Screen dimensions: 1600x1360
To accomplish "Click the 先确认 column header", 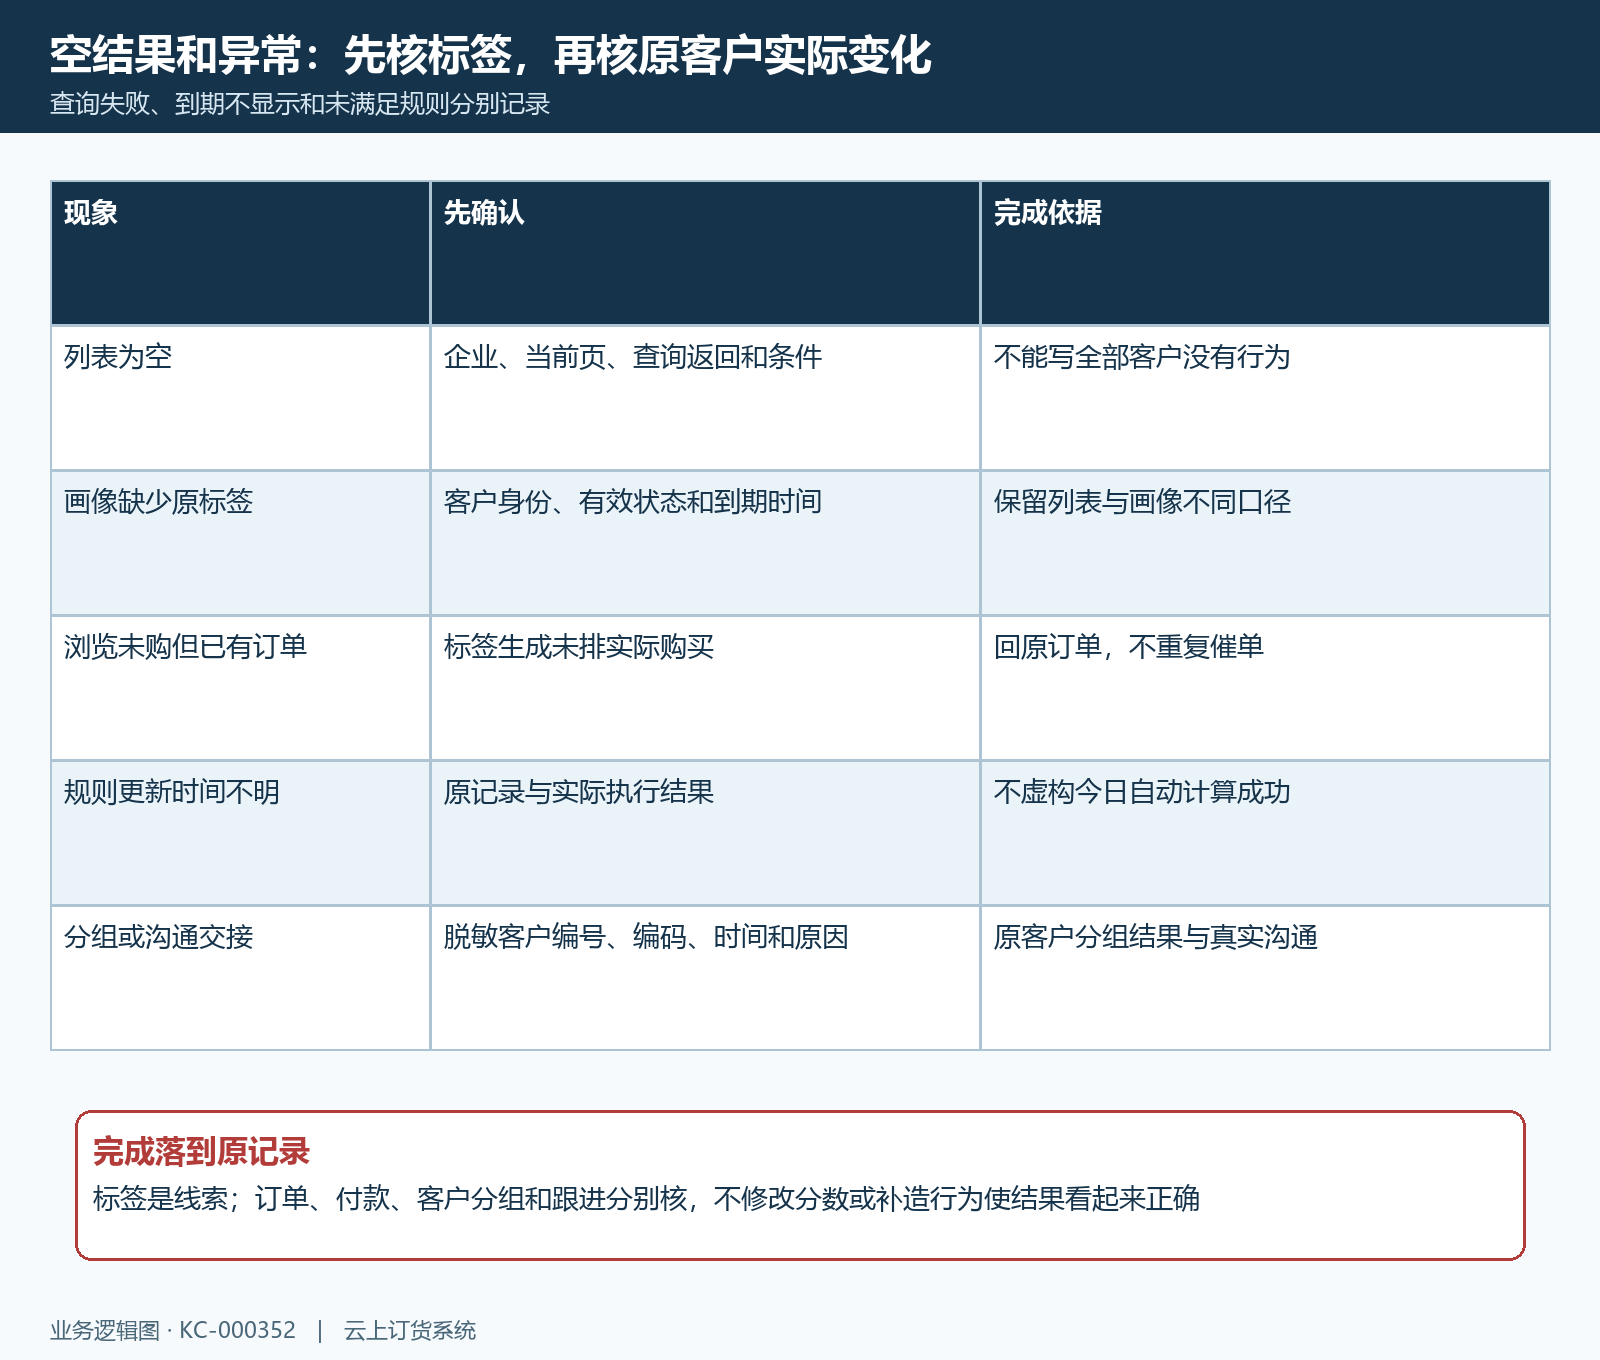I will (x=705, y=253).
